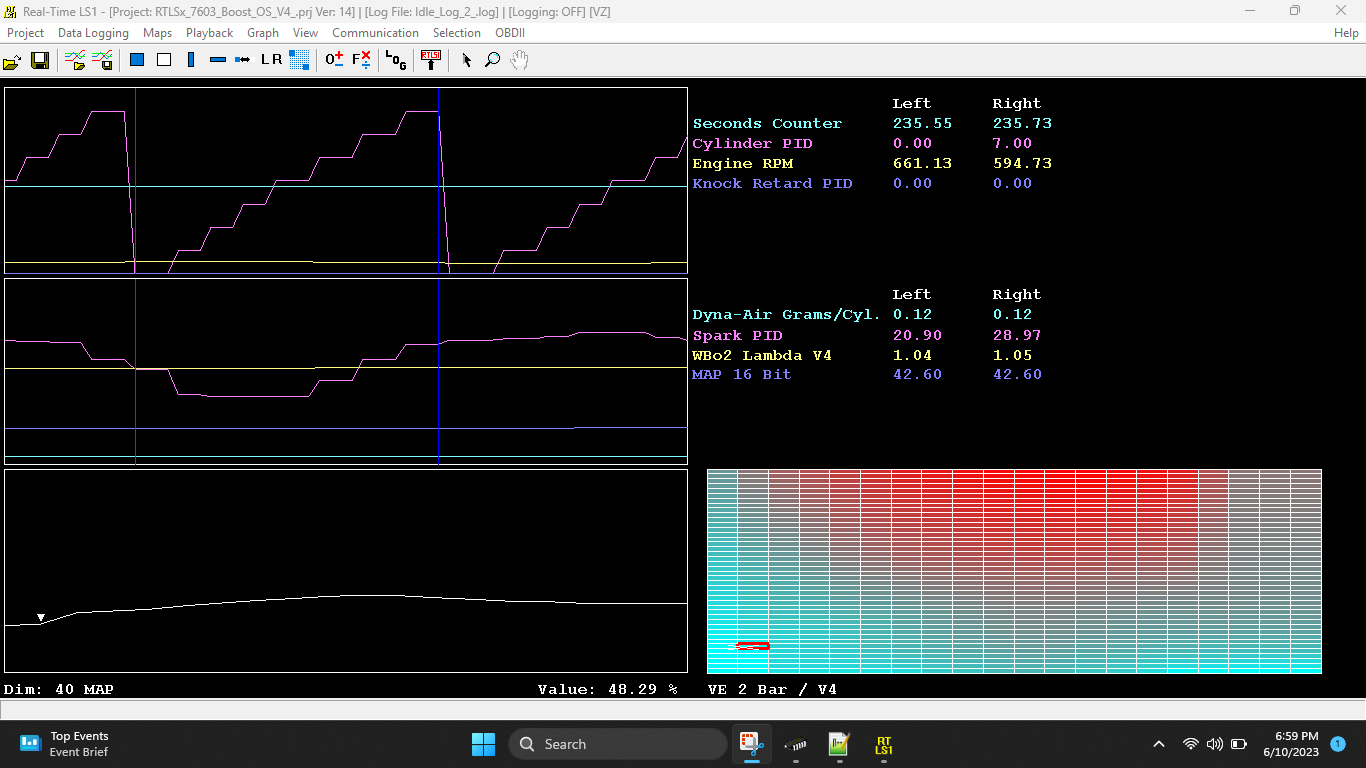1366x768 pixels.
Task: Open the Playback menu
Action: [x=209, y=33]
